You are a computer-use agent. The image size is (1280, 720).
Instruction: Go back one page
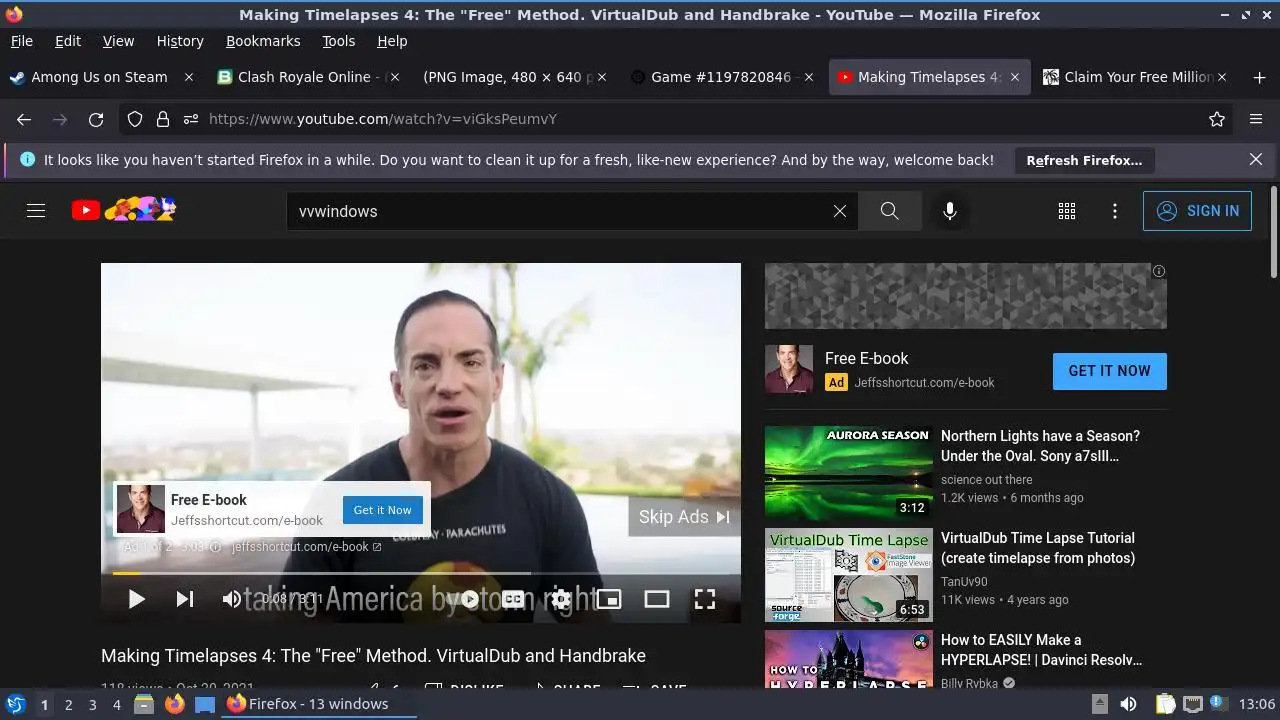click(24, 119)
